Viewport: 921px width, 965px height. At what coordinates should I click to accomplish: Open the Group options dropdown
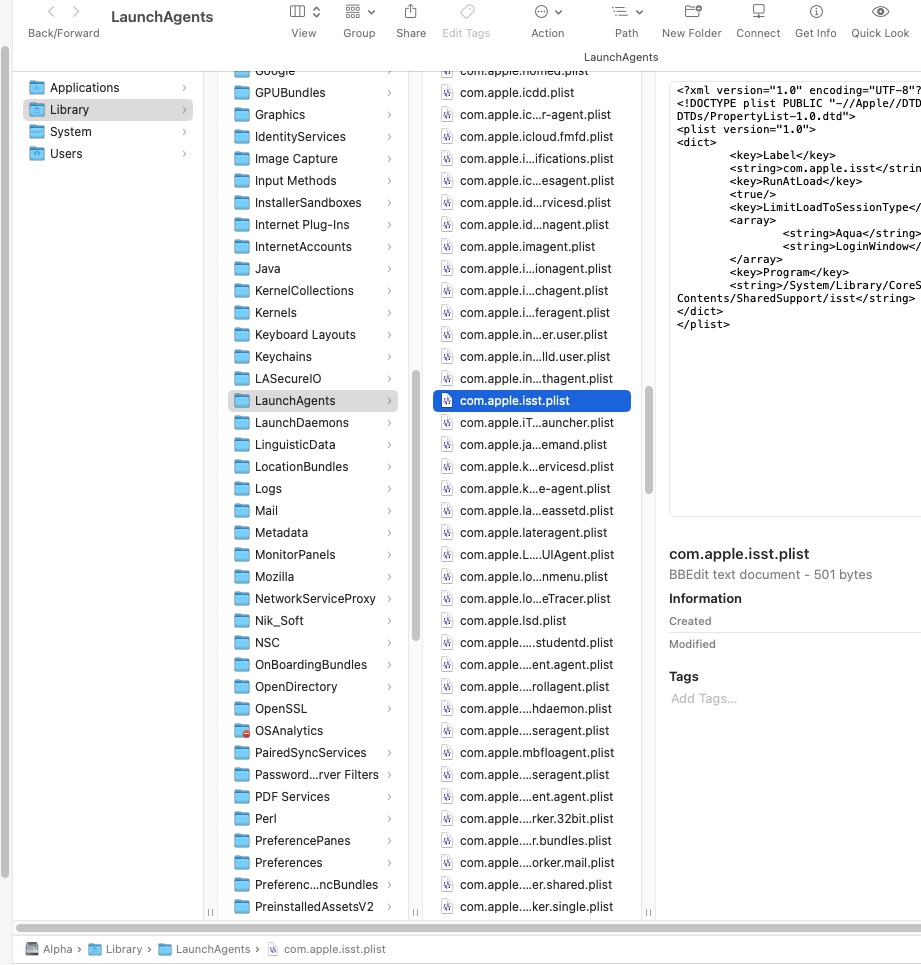360,12
